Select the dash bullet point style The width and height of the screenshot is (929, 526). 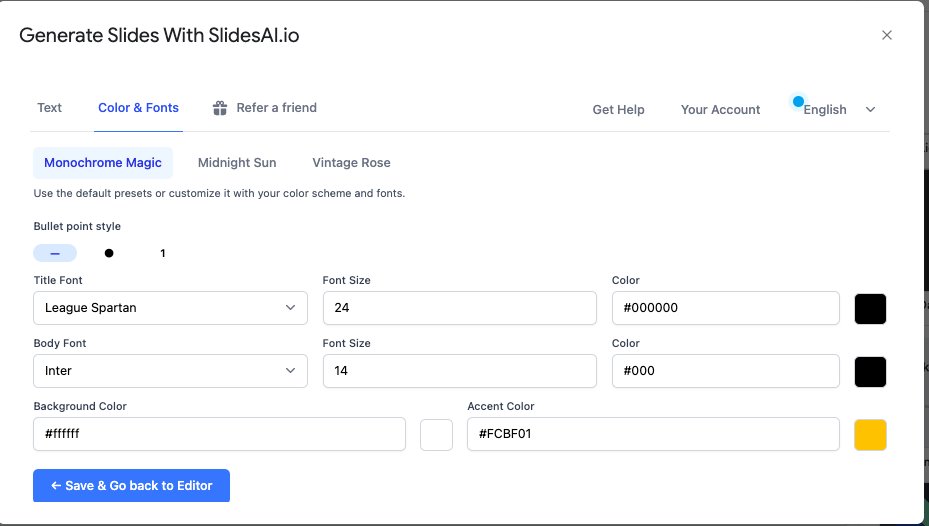tap(55, 253)
